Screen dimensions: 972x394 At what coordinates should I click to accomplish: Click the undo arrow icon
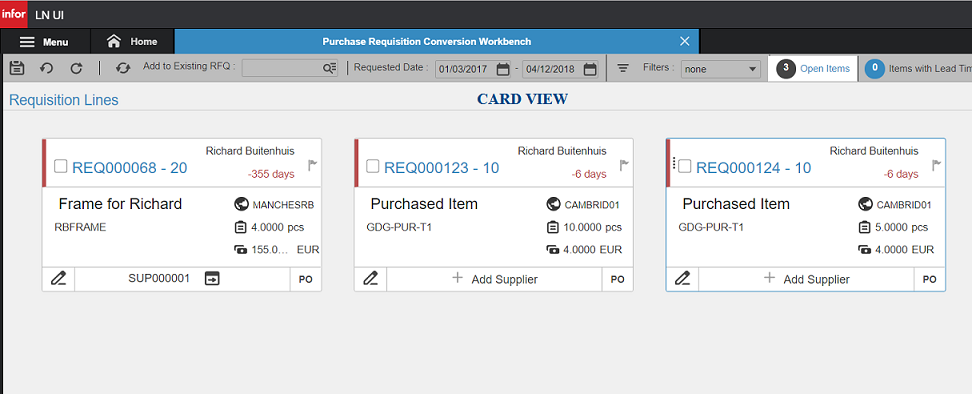pyautogui.click(x=46, y=68)
